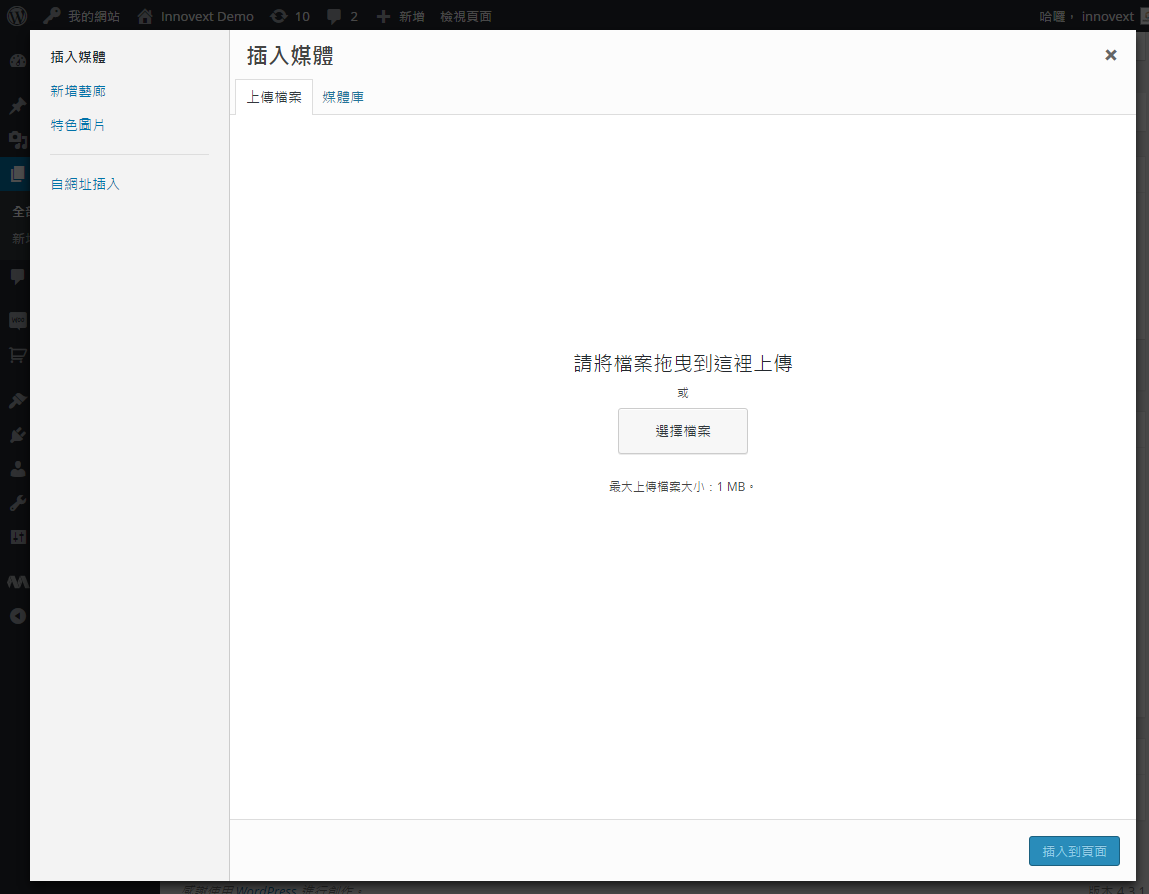Open the 我的網站 menu in admin bar

[82, 16]
